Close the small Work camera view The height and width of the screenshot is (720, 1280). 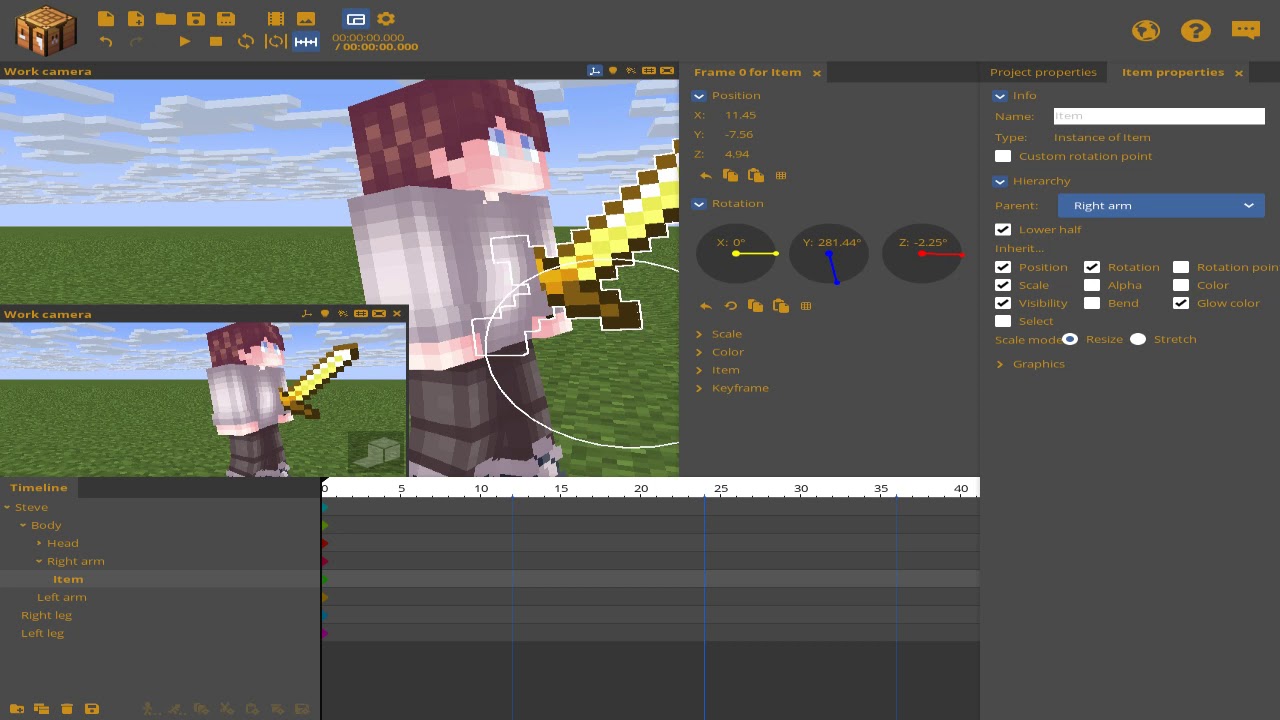(x=397, y=313)
